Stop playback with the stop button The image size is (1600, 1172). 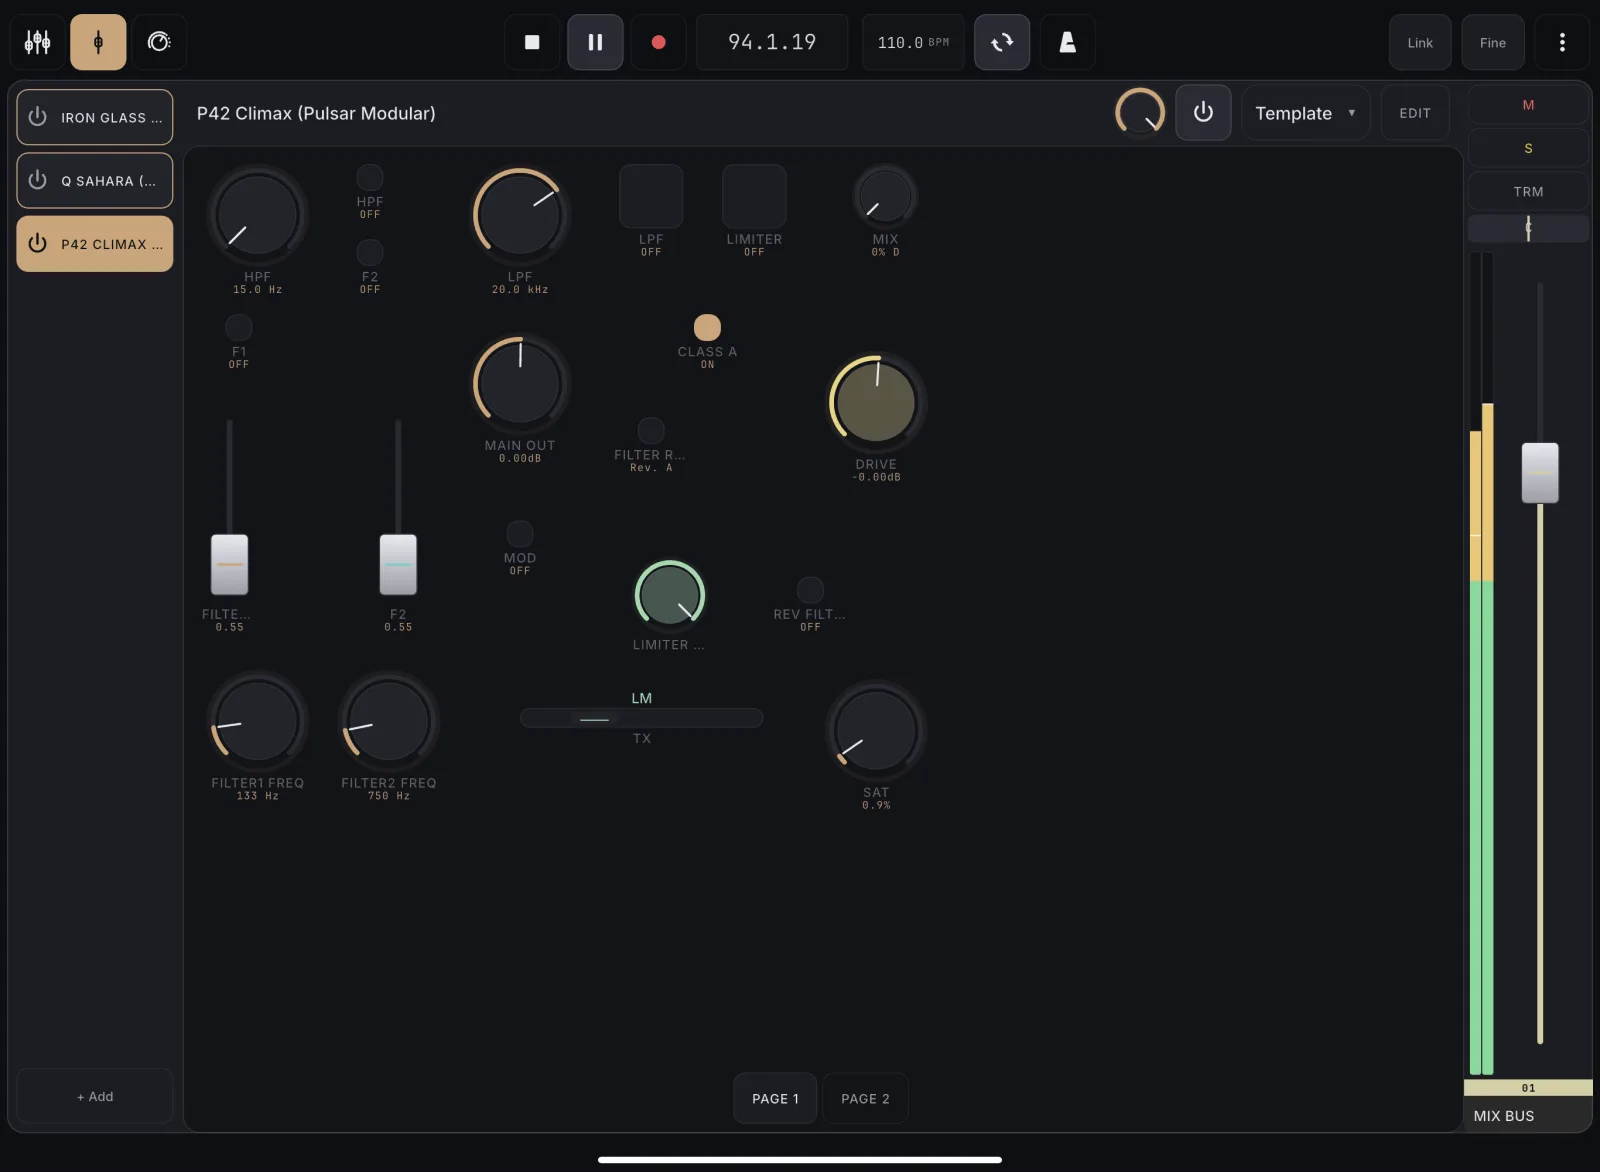click(532, 42)
